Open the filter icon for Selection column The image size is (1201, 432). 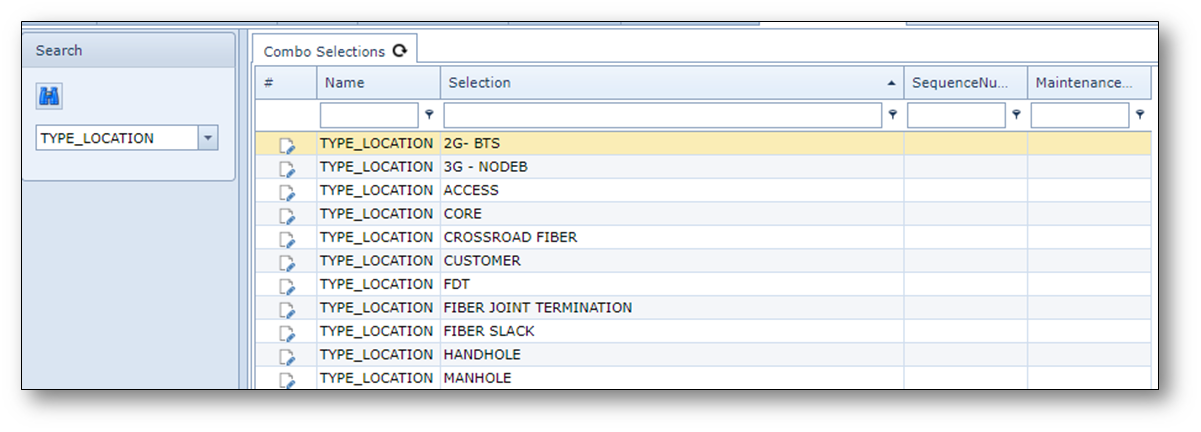pyautogui.click(x=892, y=116)
